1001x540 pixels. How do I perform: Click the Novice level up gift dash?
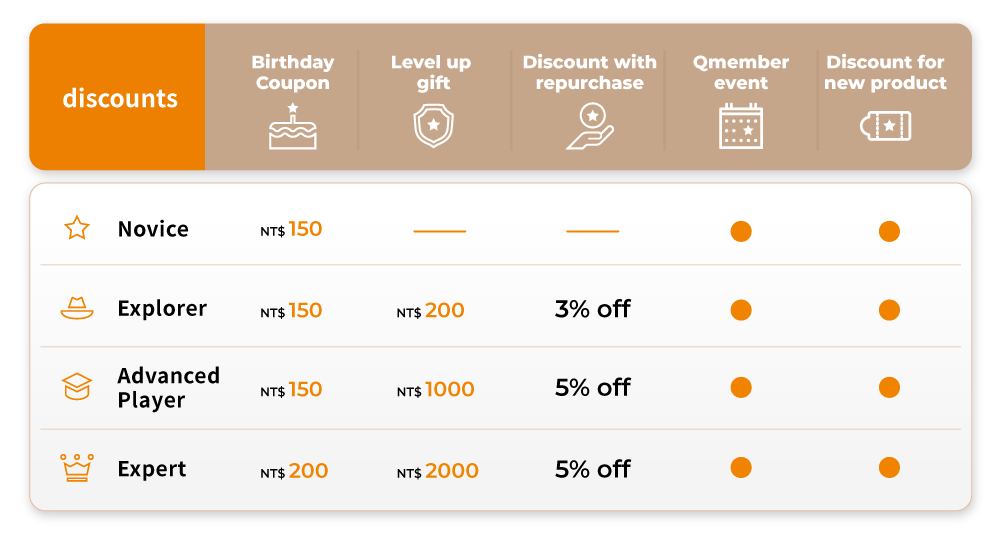point(440,231)
